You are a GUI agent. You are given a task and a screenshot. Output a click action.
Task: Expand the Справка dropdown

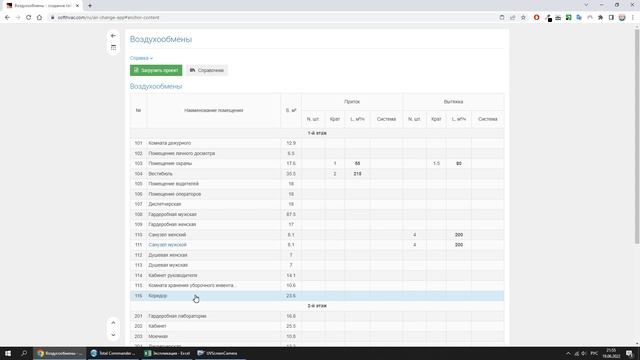point(141,58)
